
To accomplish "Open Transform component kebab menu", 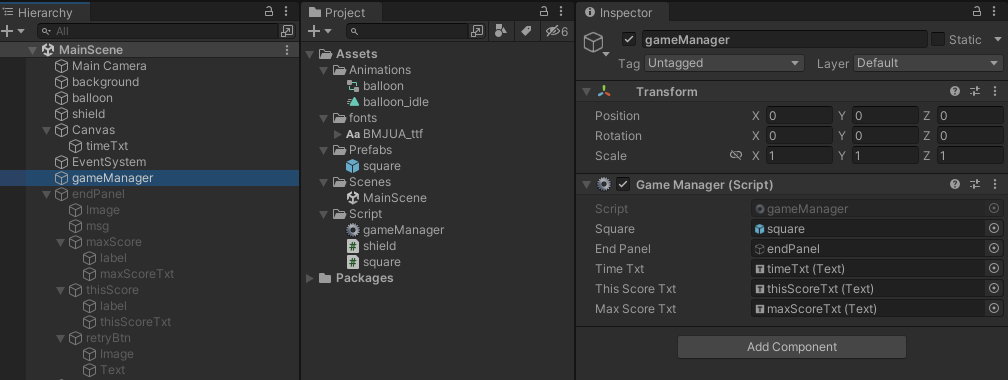I will point(994,91).
